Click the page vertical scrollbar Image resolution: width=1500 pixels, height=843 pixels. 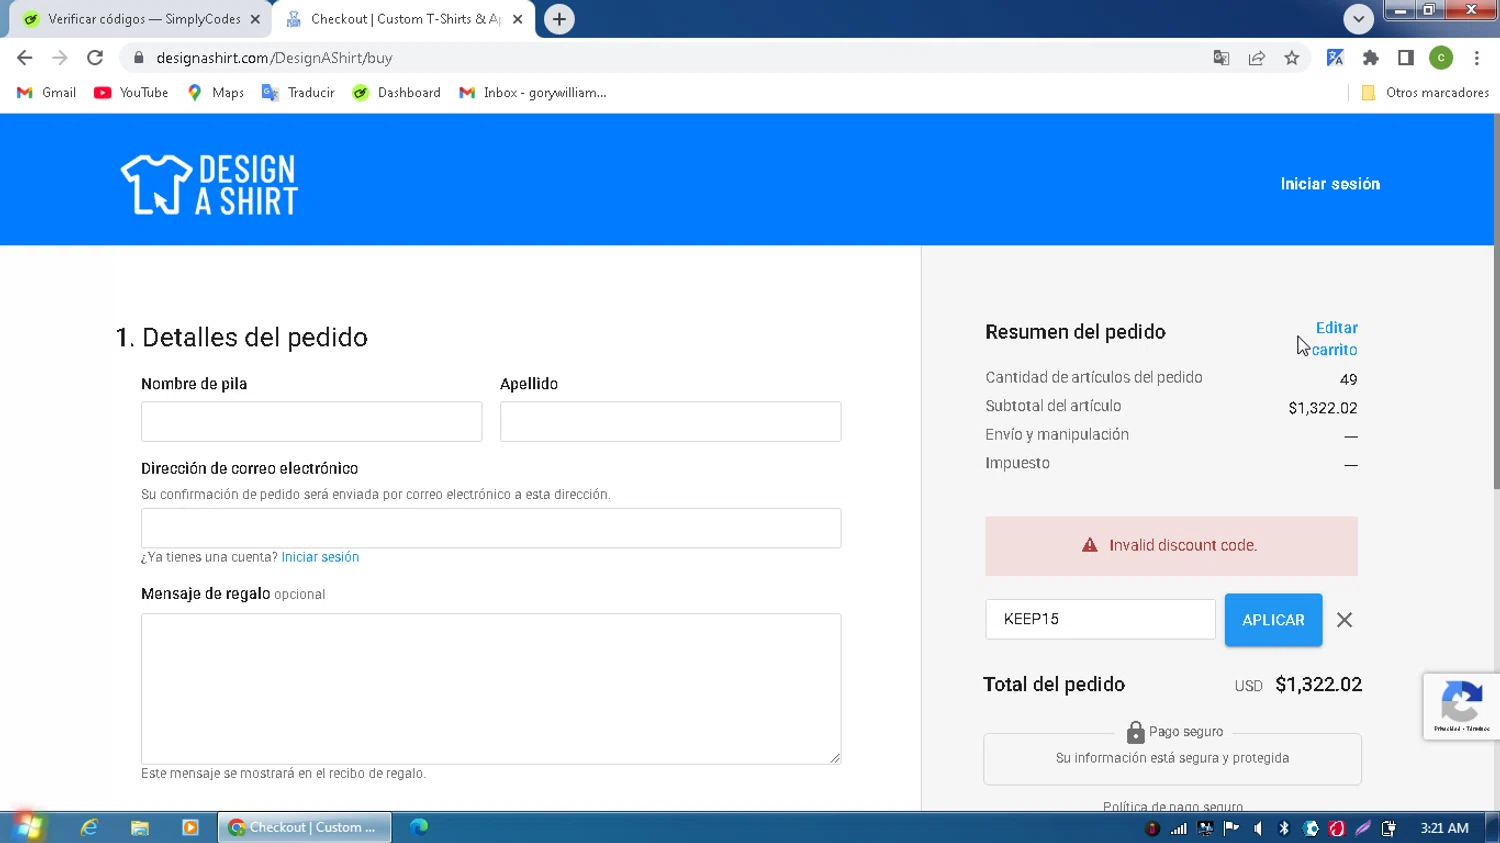pyautogui.click(x=1496, y=301)
